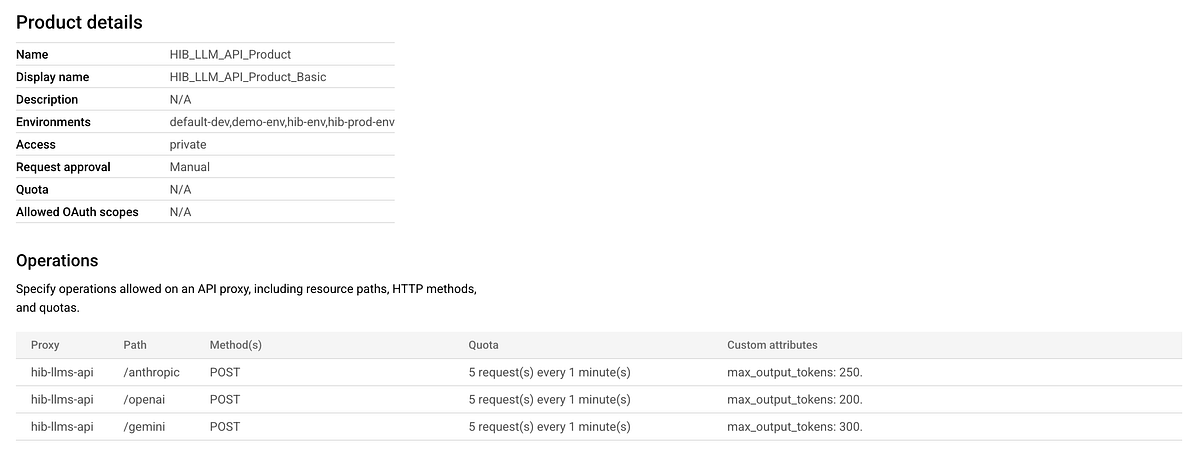Select the Environments value list
This screenshot has height=465, width=1200.
(282, 122)
